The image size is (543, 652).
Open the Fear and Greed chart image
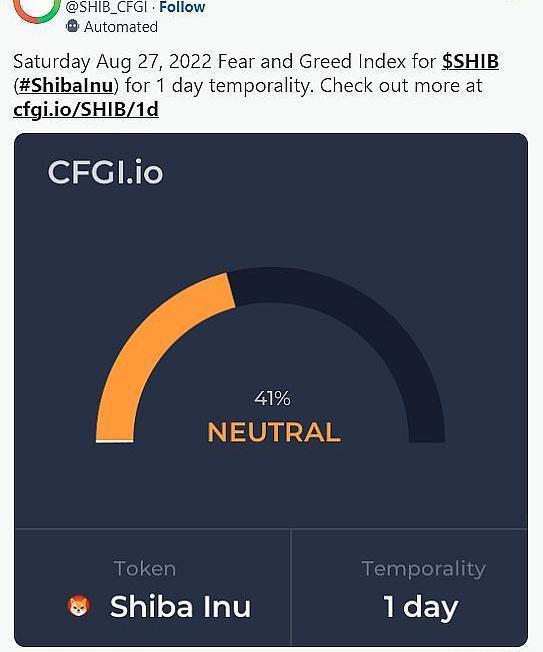[x=271, y=390]
